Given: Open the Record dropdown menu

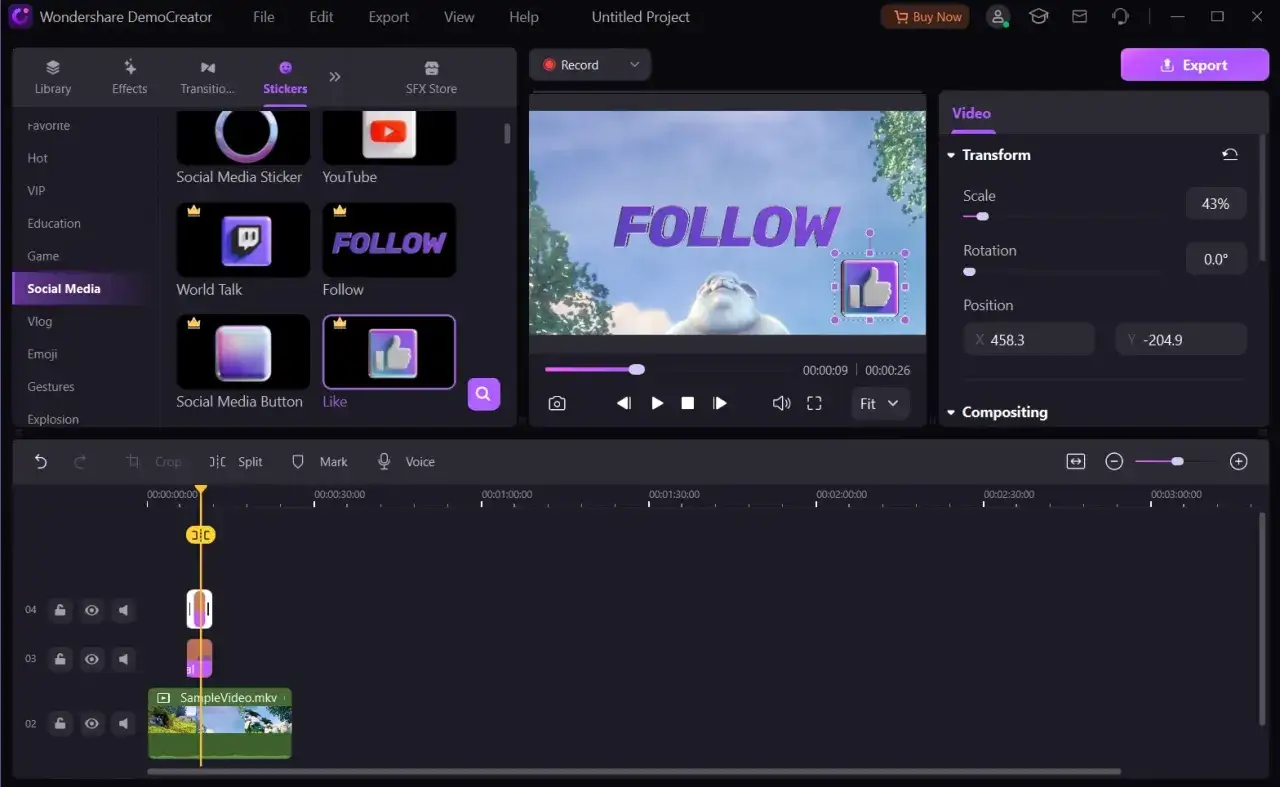Looking at the screenshot, I should (634, 64).
